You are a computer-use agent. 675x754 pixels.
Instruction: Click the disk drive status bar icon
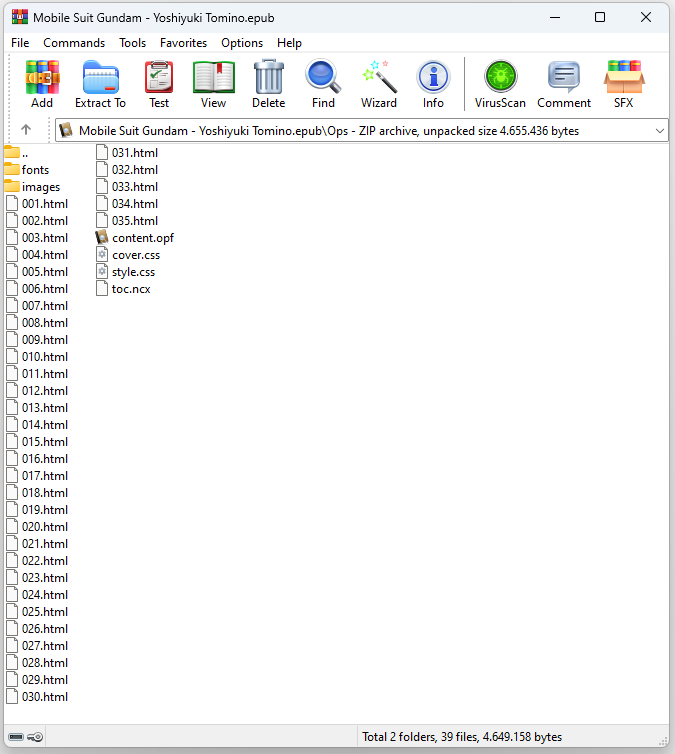click(x=16, y=737)
